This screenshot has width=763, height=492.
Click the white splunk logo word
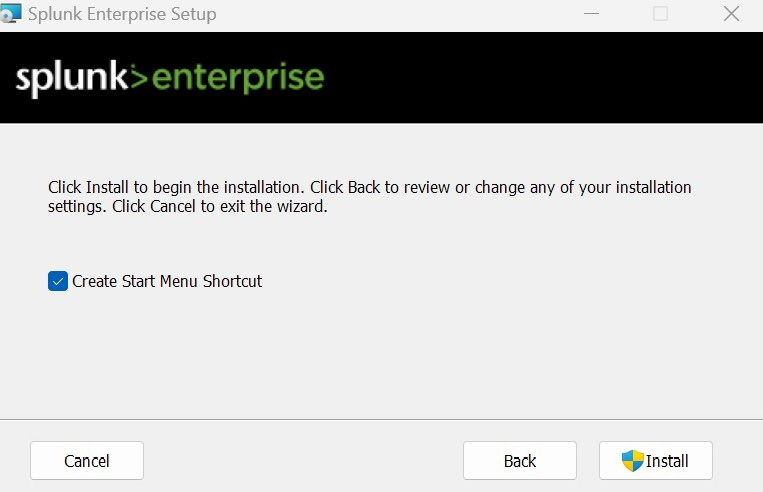[72, 78]
